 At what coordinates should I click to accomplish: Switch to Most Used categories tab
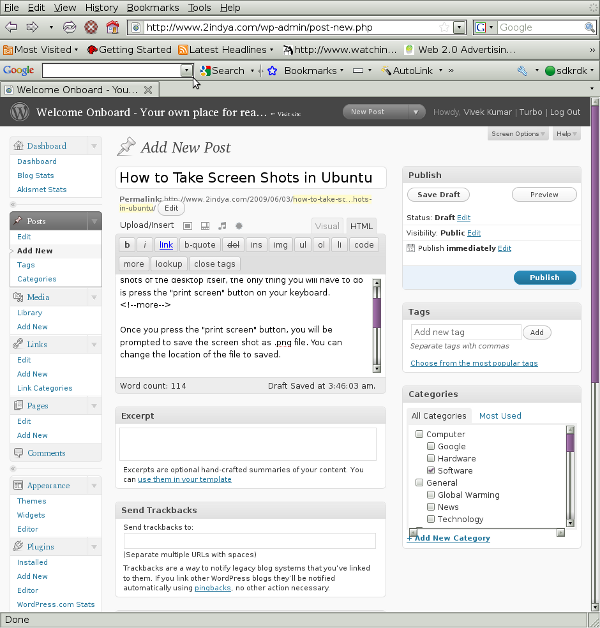(500, 416)
